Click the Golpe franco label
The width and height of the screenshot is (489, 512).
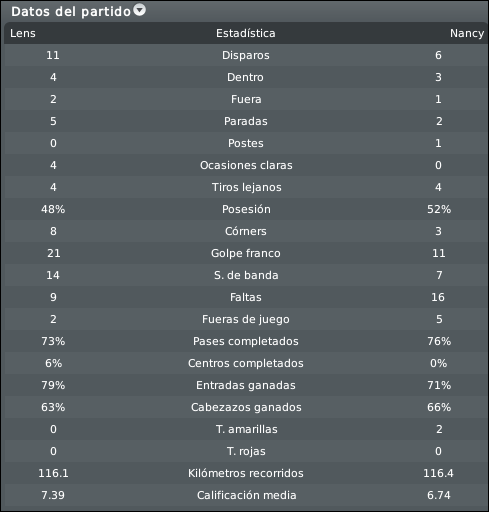point(246,253)
